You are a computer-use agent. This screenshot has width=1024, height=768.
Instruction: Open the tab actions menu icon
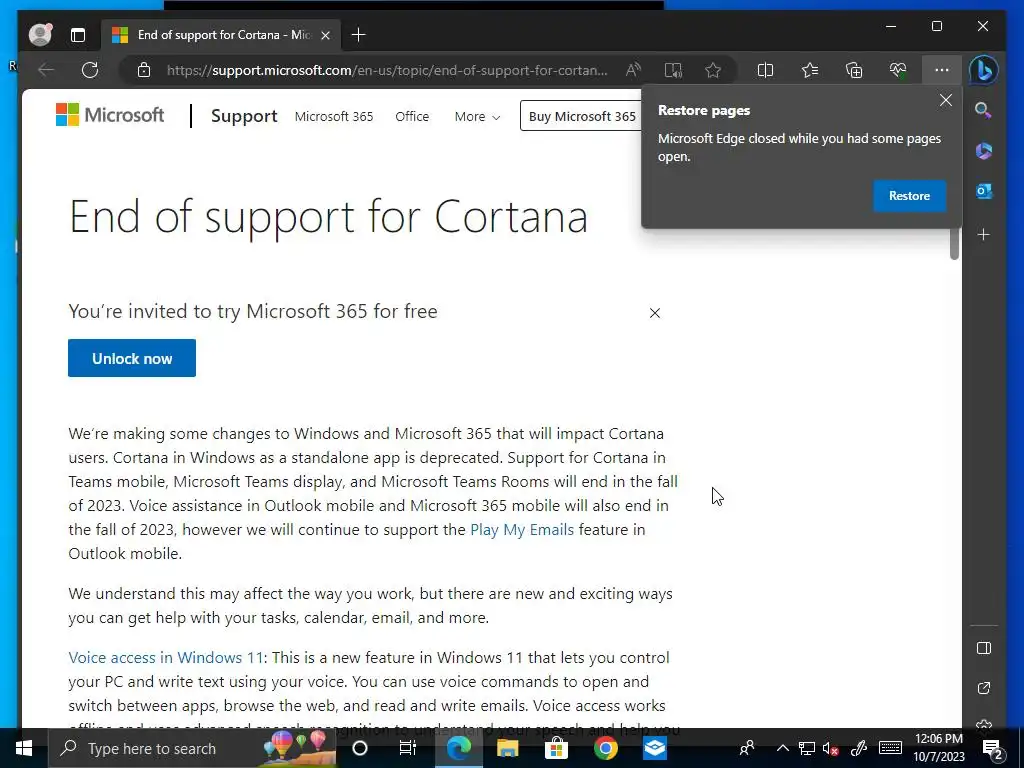click(x=78, y=35)
